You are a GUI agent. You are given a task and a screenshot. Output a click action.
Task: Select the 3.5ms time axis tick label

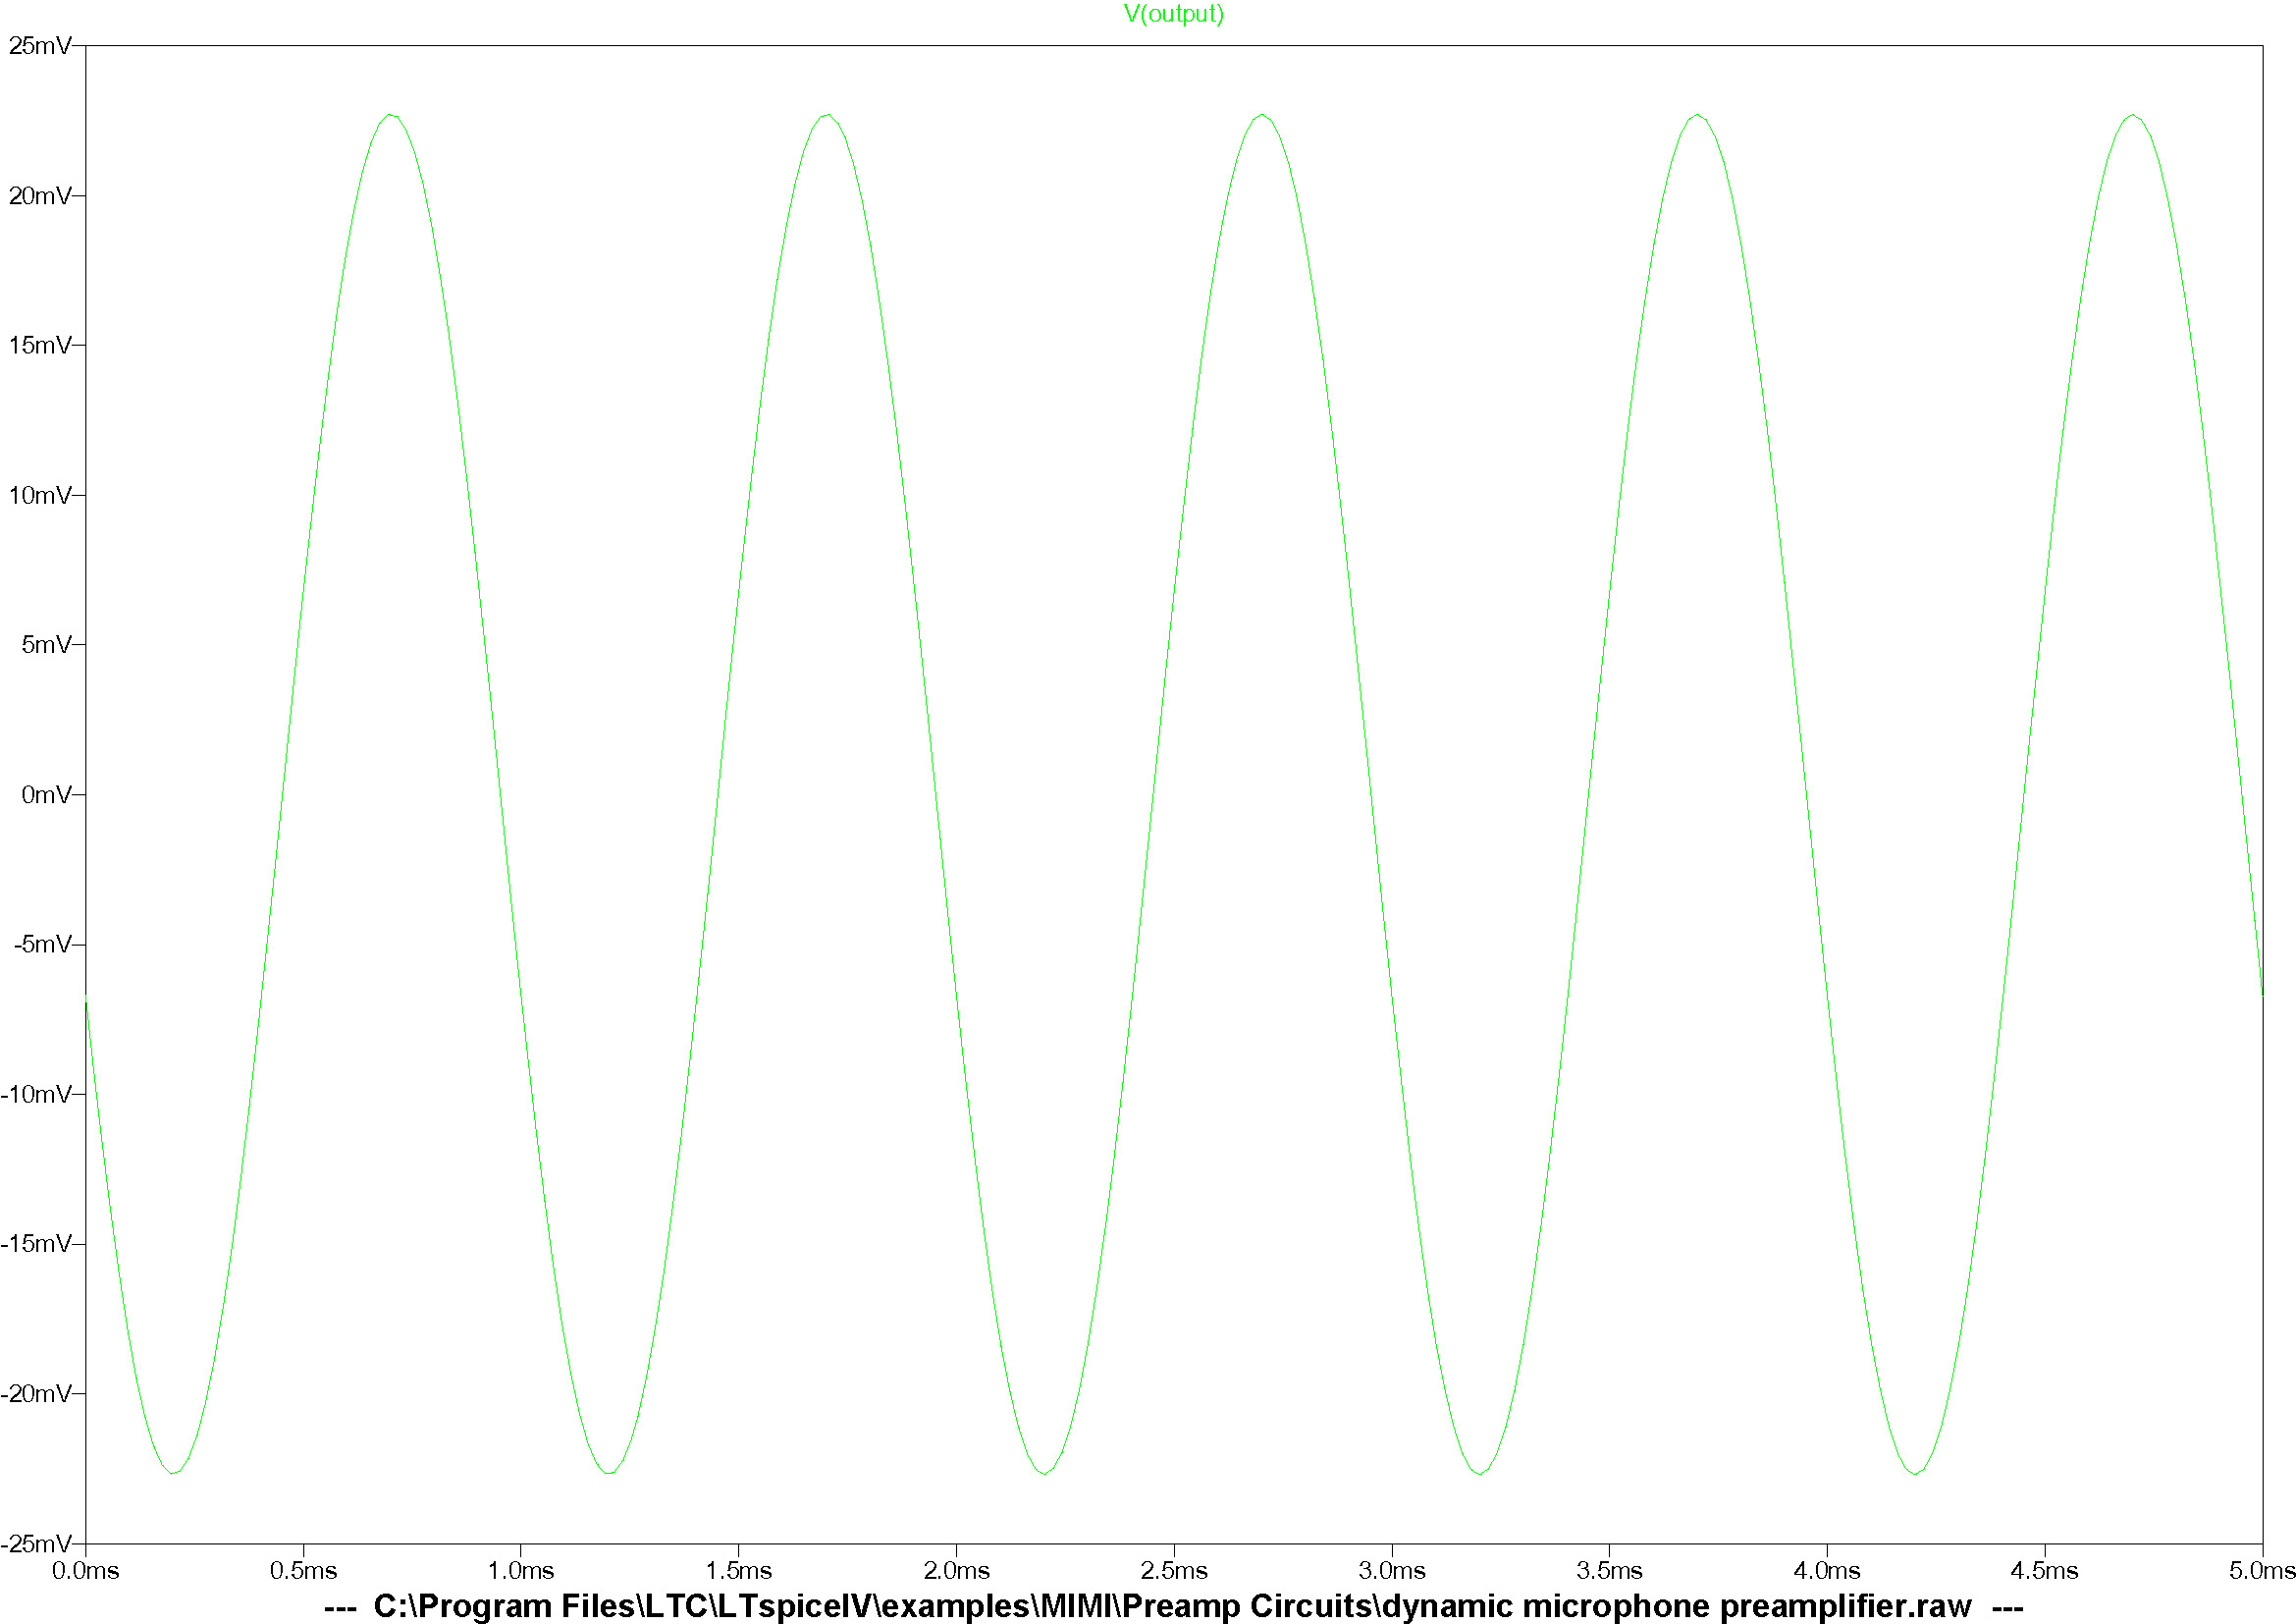(1609, 1571)
